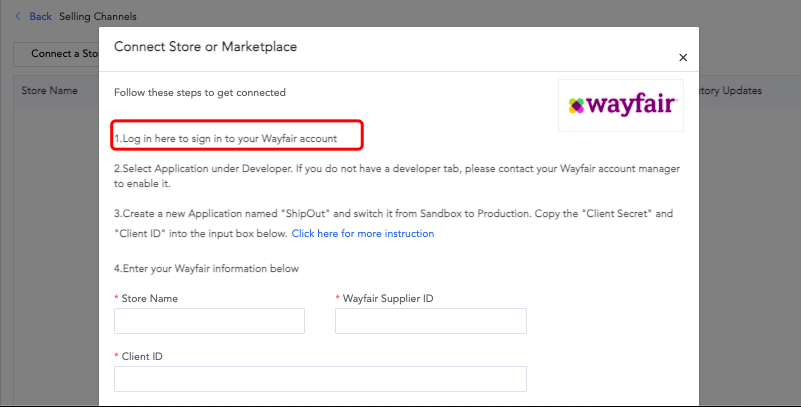Image resolution: width=801 pixels, height=407 pixels.
Task: Click the back chevron arrow icon
Action: pyautogui.click(x=18, y=16)
